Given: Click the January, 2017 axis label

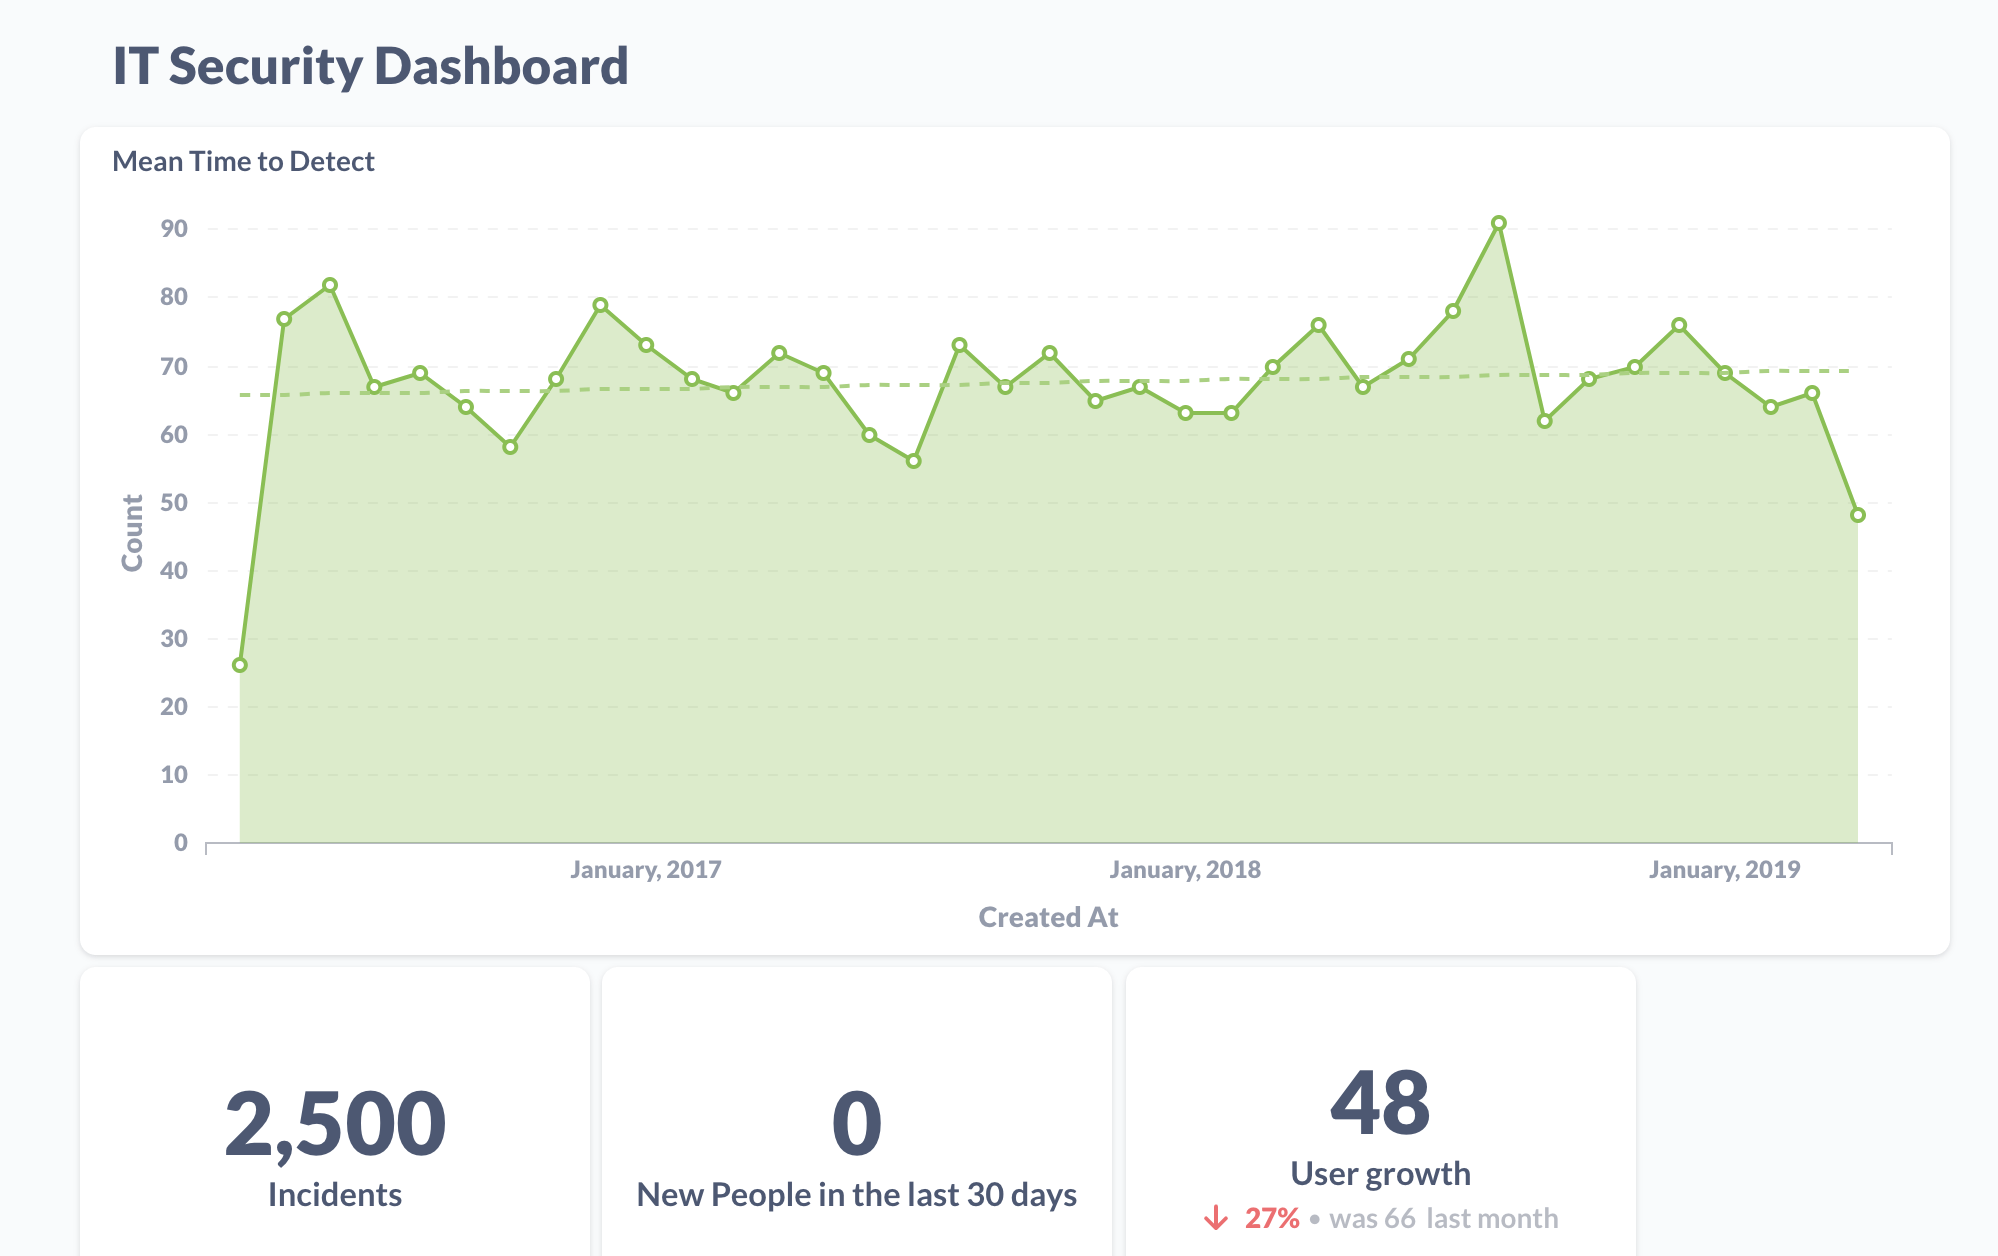Looking at the screenshot, I should click(646, 870).
